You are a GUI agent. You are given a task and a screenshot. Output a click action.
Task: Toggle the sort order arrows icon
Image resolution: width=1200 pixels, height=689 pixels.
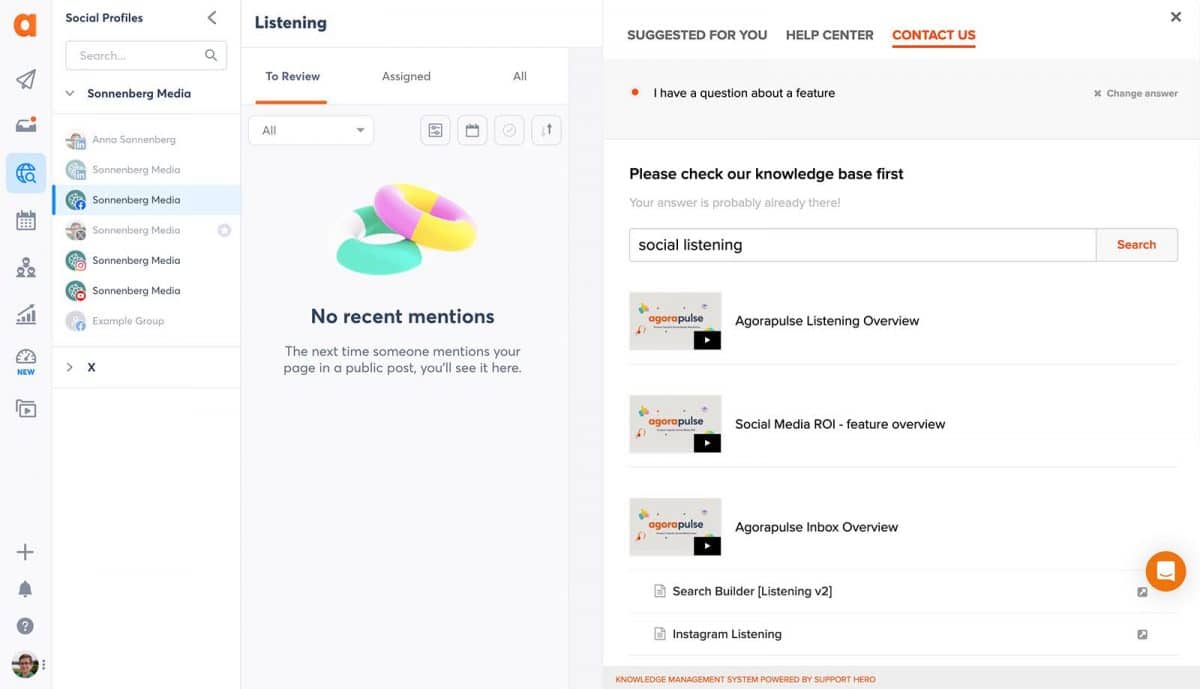tap(546, 130)
